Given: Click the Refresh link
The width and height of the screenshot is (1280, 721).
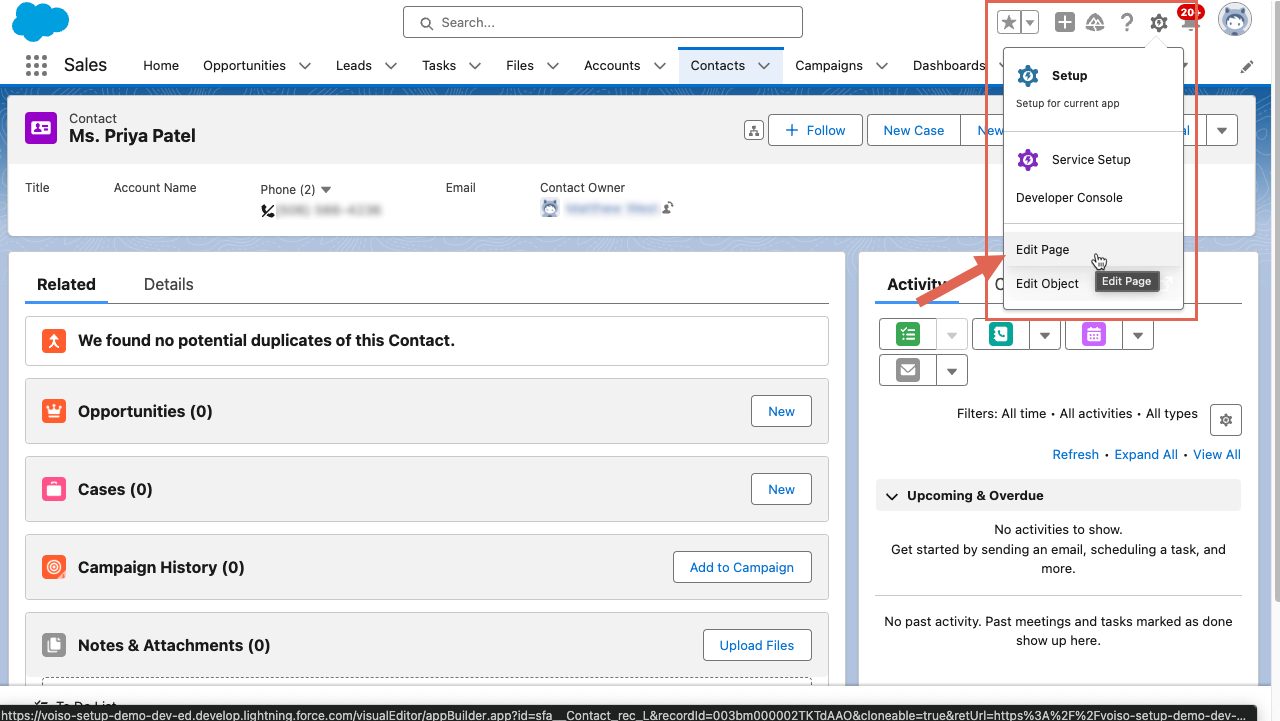Looking at the screenshot, I should 1075,454.
